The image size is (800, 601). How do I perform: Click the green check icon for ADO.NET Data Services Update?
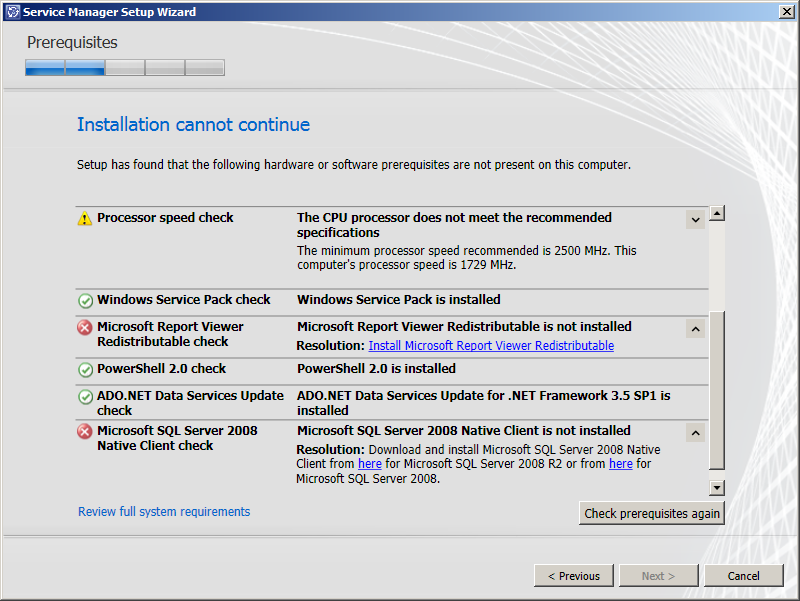(x=85, y=396)
